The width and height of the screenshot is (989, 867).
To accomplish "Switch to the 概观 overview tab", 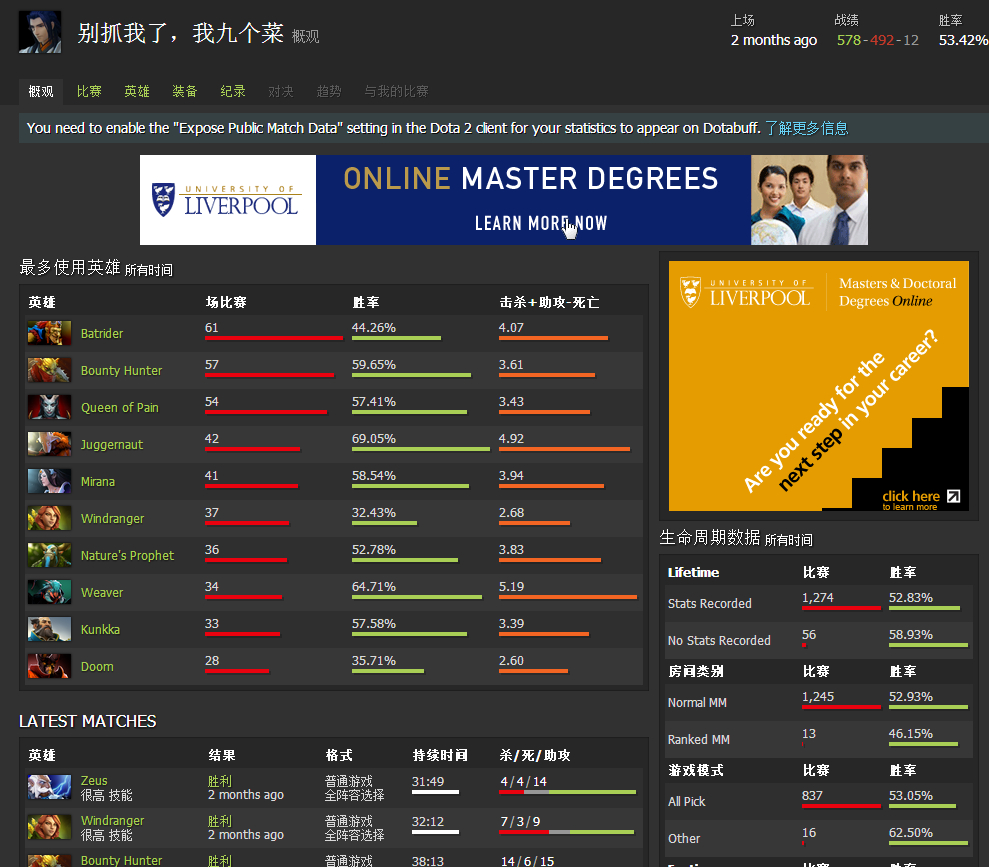I will pos(41,91).
